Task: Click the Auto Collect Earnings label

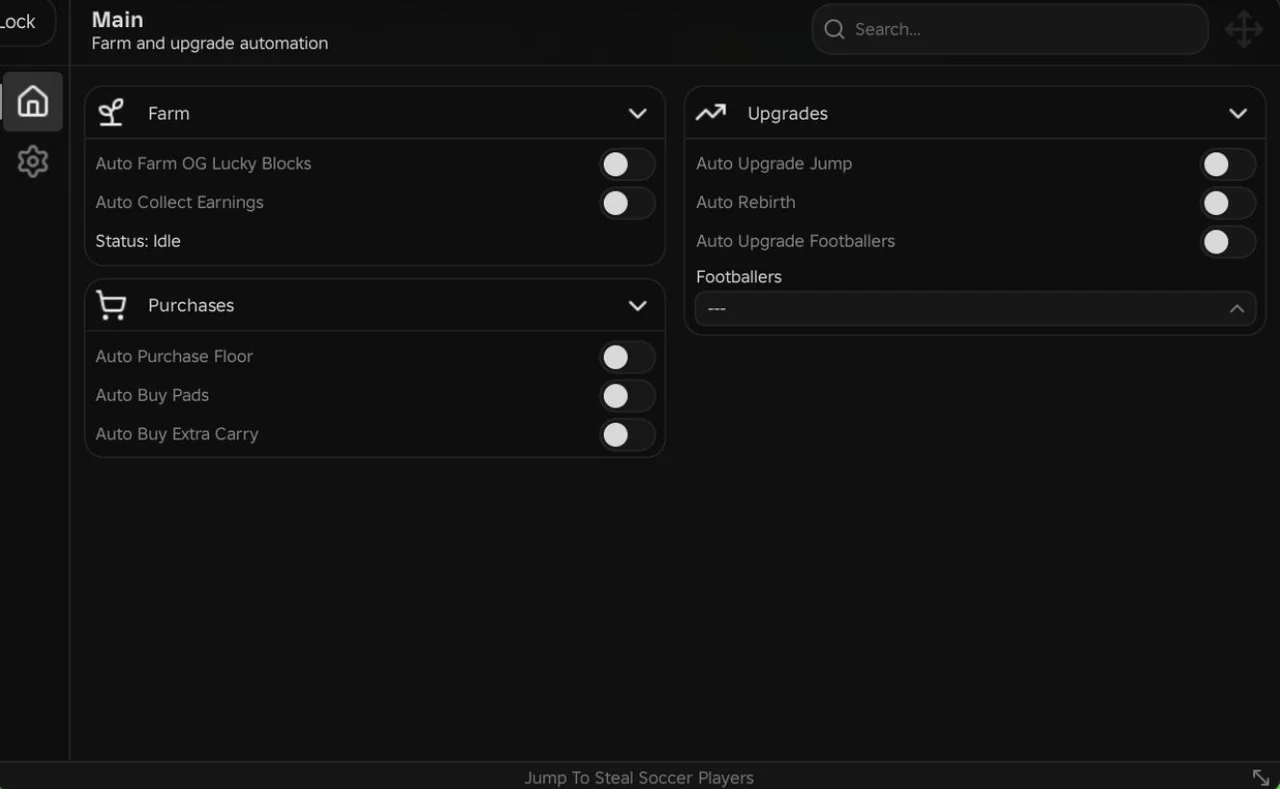Action: (x=180, y=202)
